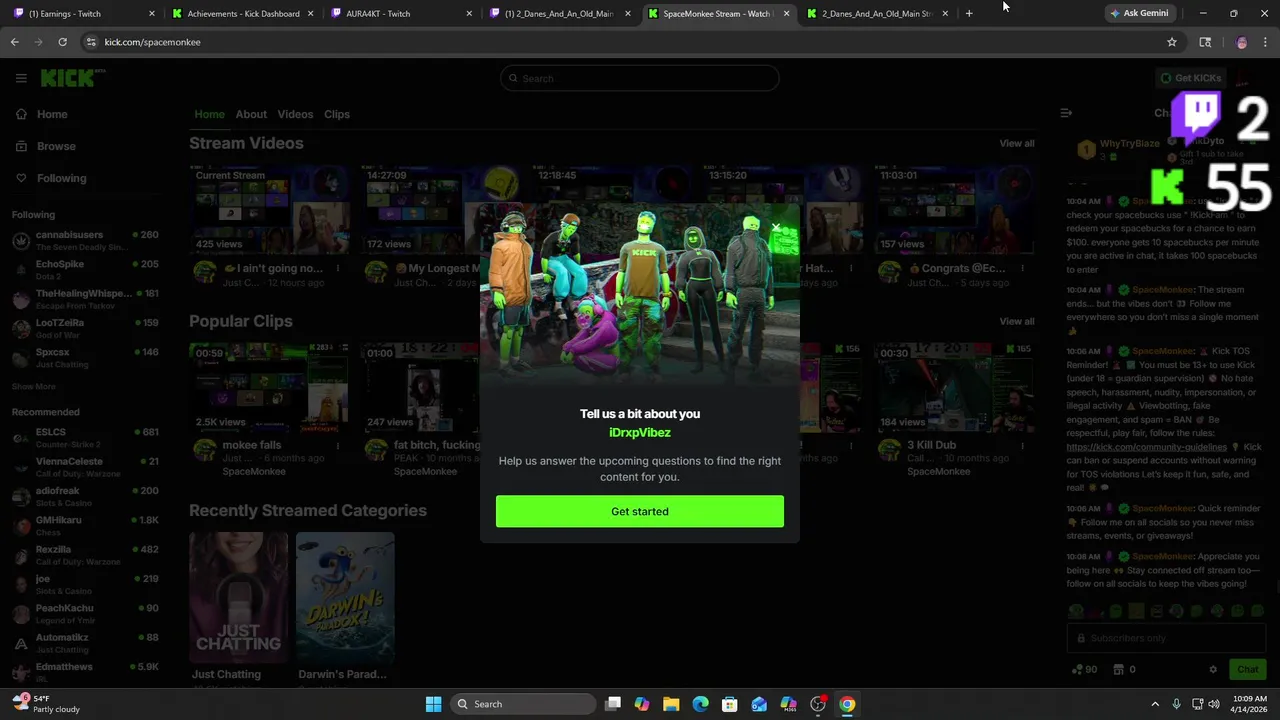Bookmark this page with star icon
Image resolution: width=1280 pixels, height=720 pixels.
(x=1172, y=42)
